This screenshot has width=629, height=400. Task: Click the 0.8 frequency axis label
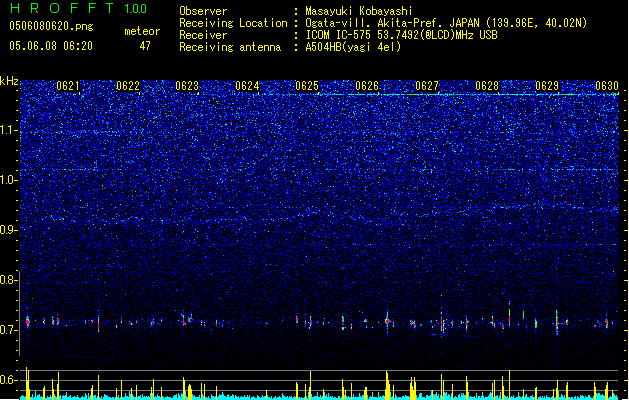click(9, 280)
